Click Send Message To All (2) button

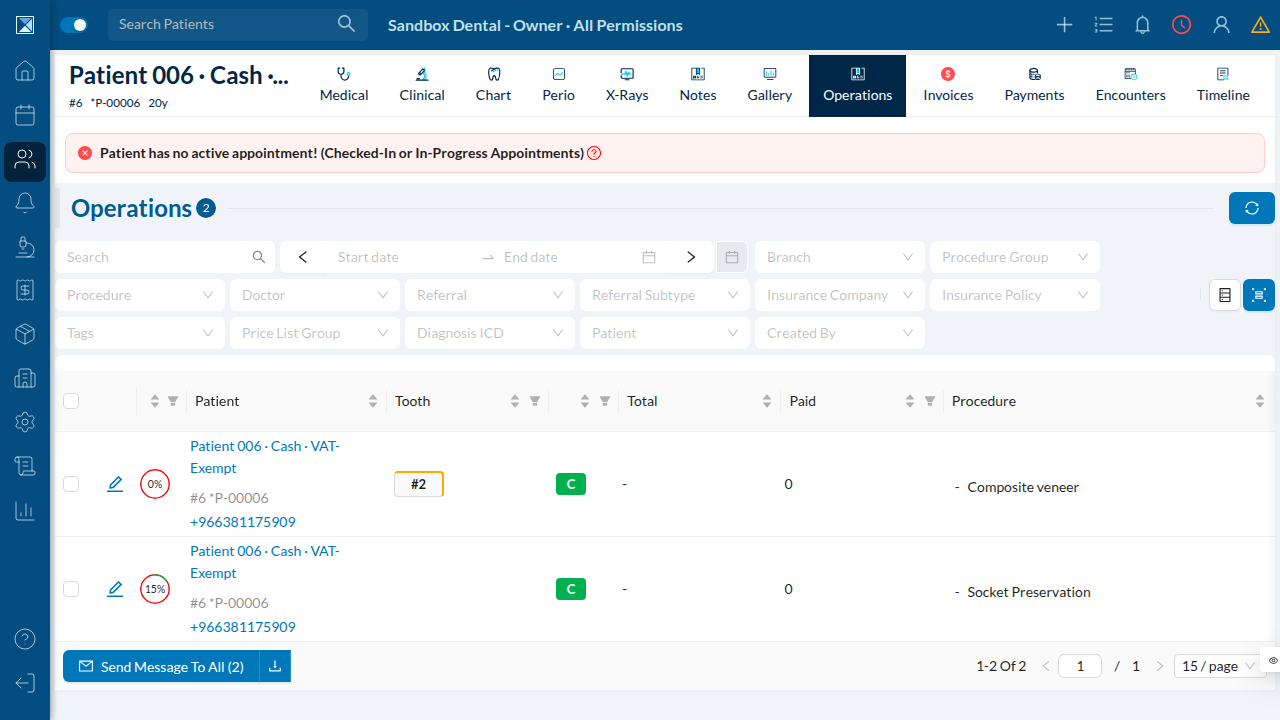(161, 666)
